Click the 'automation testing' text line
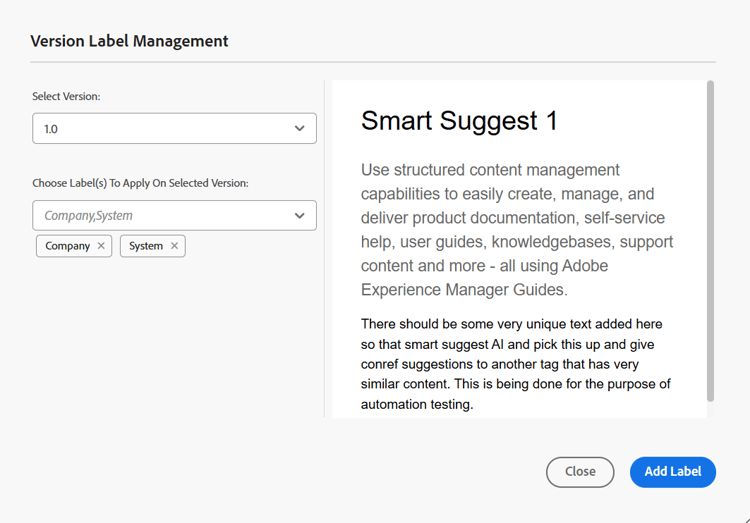The width and height of the screenshot is (750, 523). pyautogui.click(x=417, y=405)
